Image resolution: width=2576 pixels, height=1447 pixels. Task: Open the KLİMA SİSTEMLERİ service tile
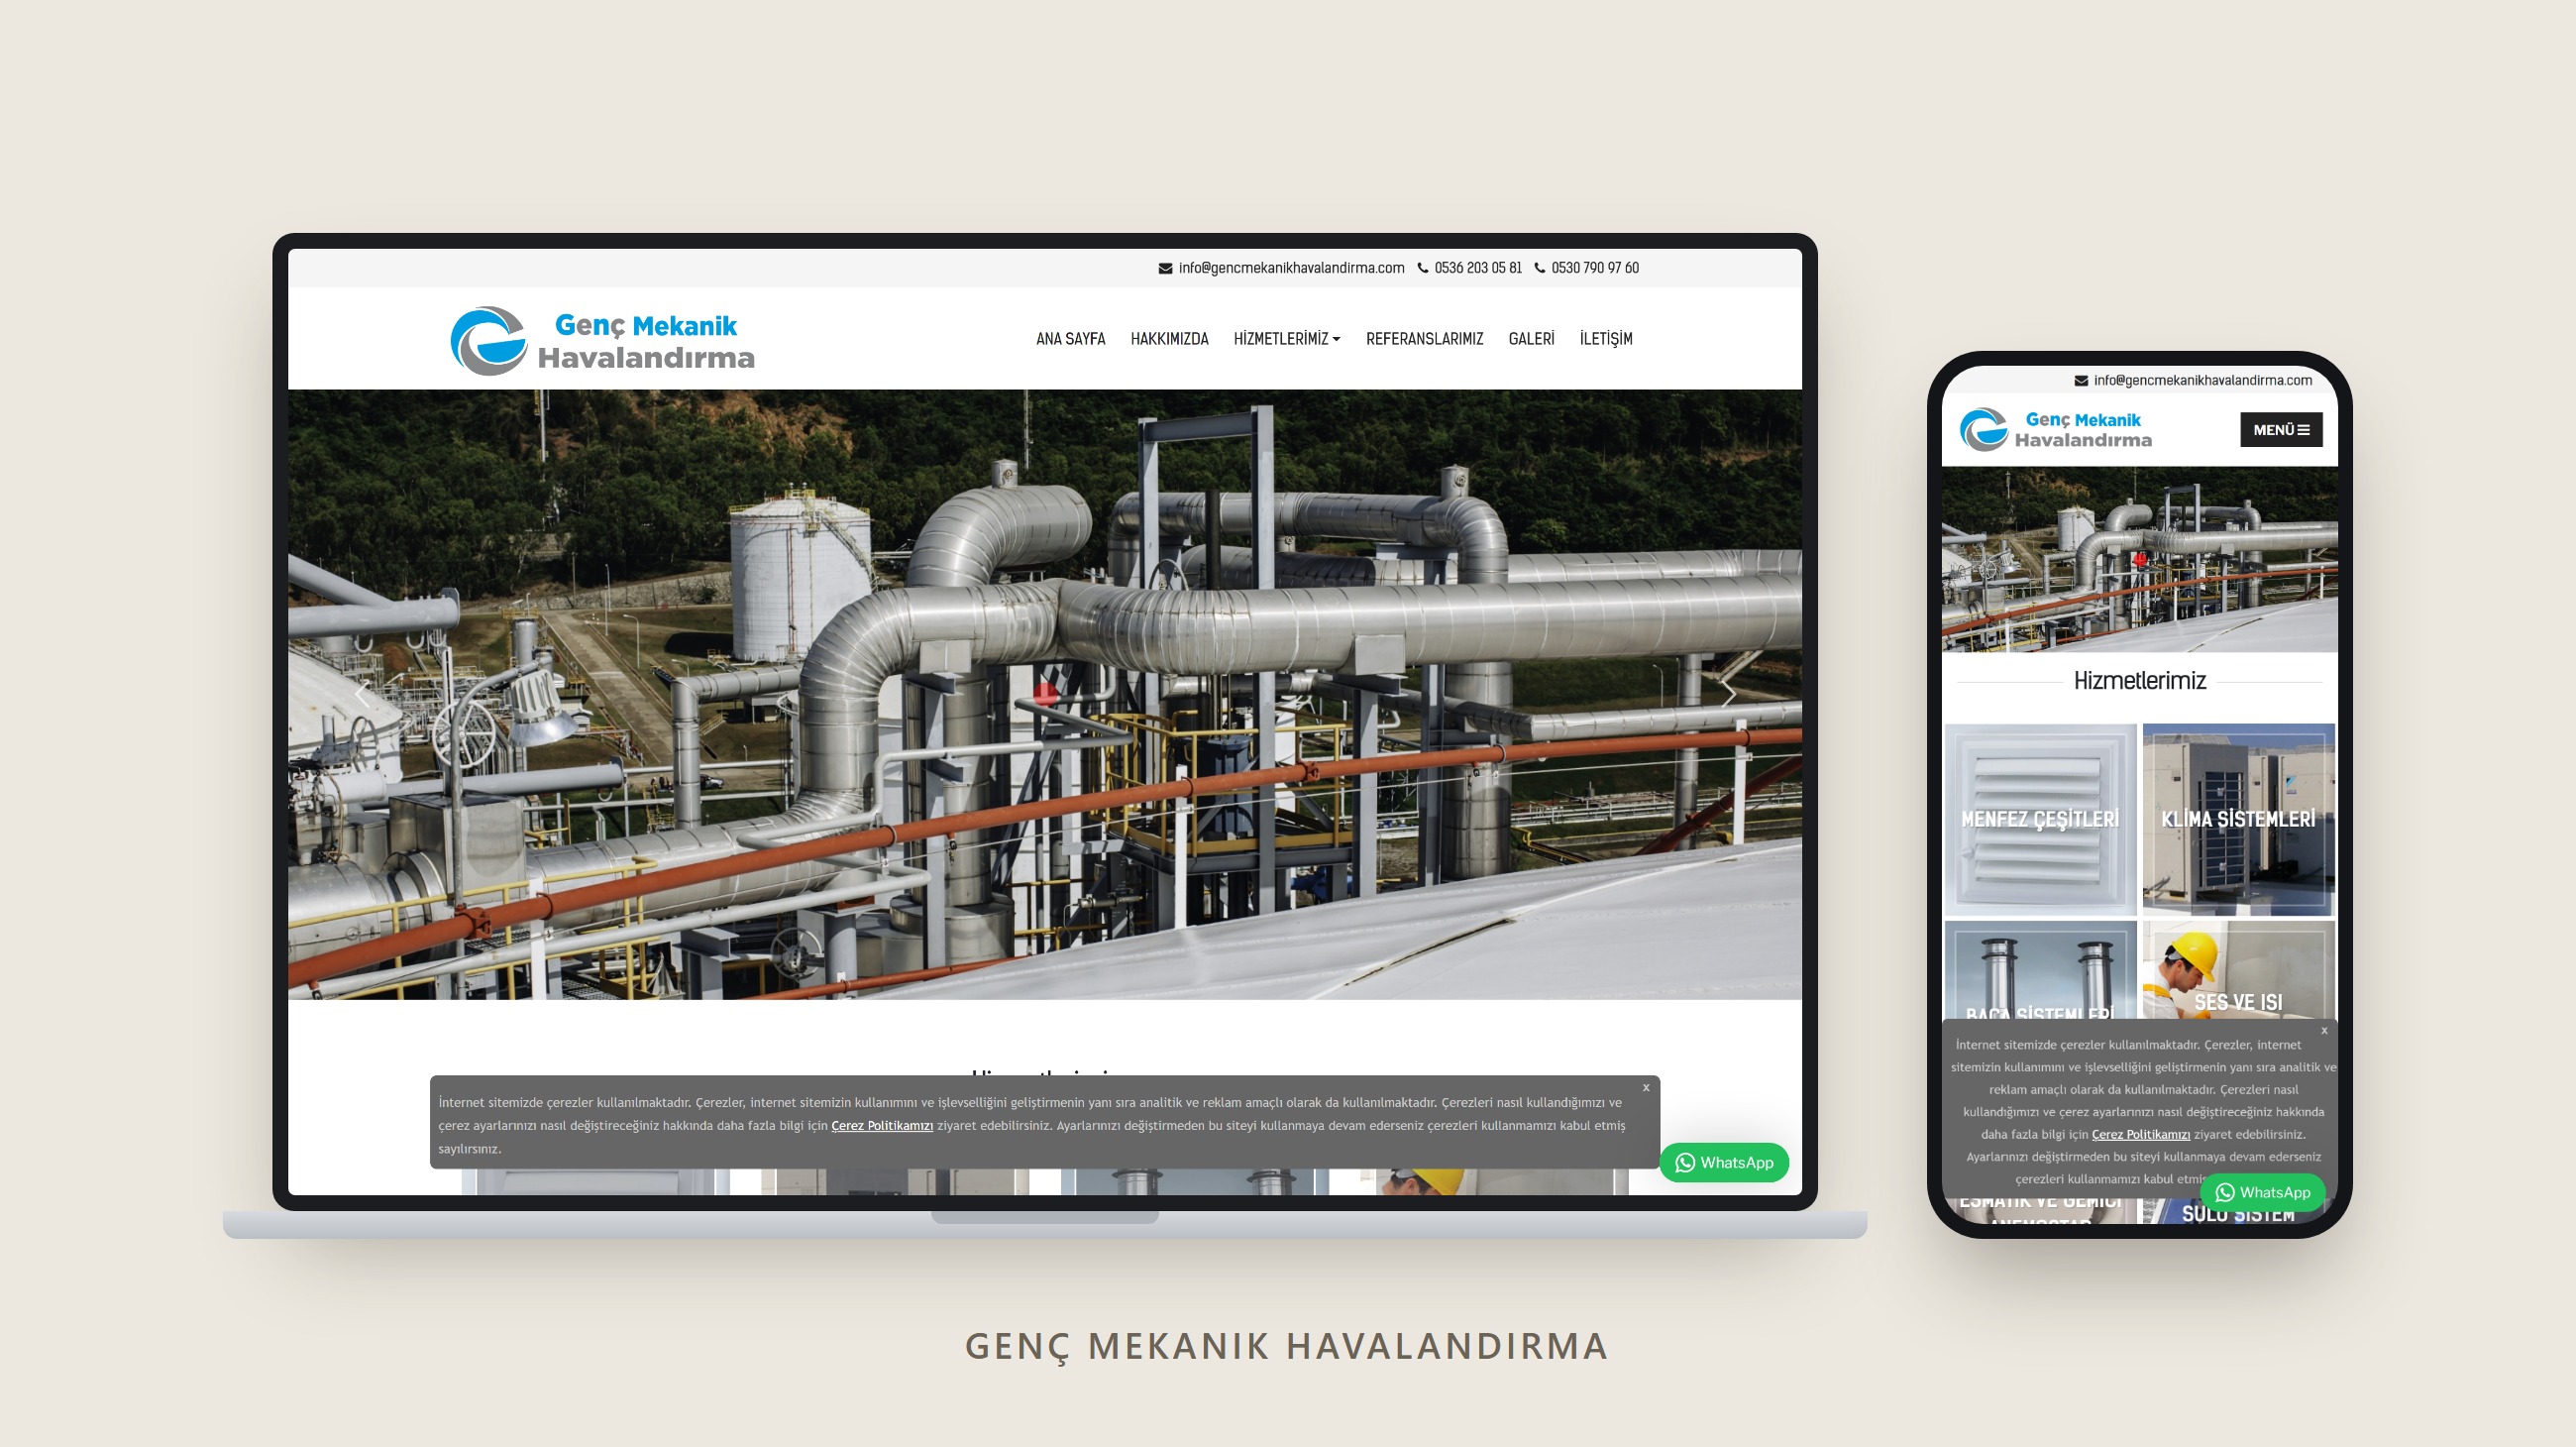tap(2238, 819)
